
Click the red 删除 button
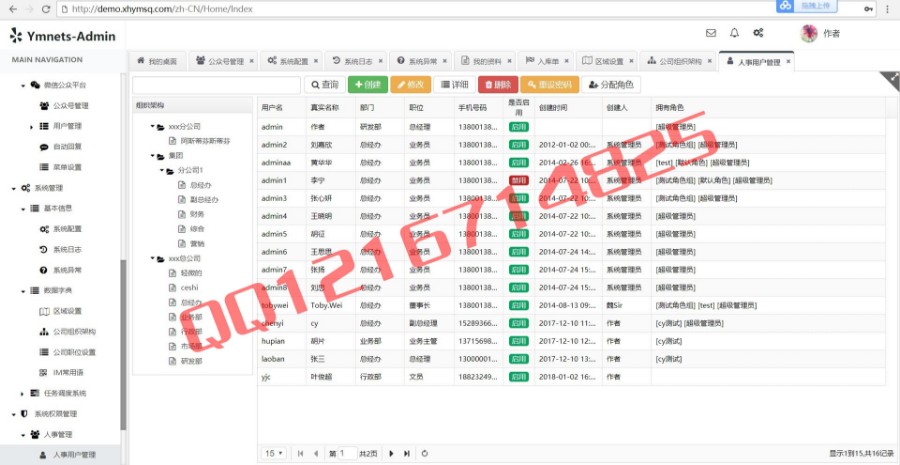click(498, 85)
